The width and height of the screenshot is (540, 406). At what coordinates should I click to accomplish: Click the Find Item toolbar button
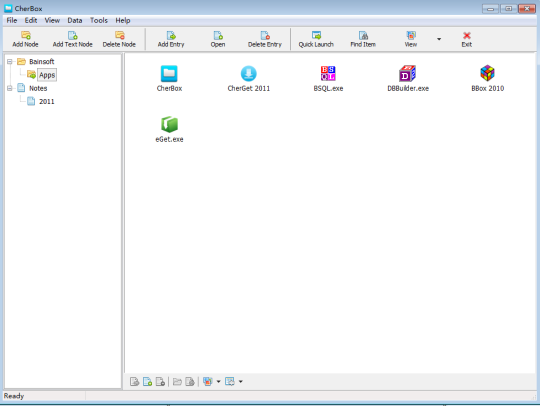click(363, 39)
